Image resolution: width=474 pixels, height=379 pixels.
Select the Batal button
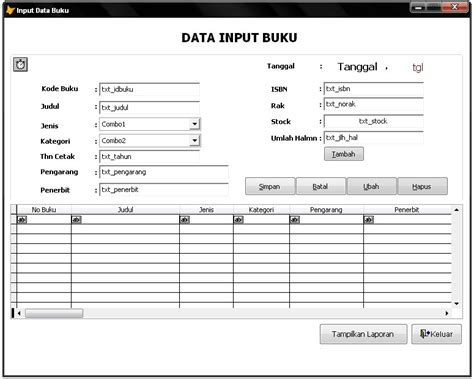[x=321, y=186]
